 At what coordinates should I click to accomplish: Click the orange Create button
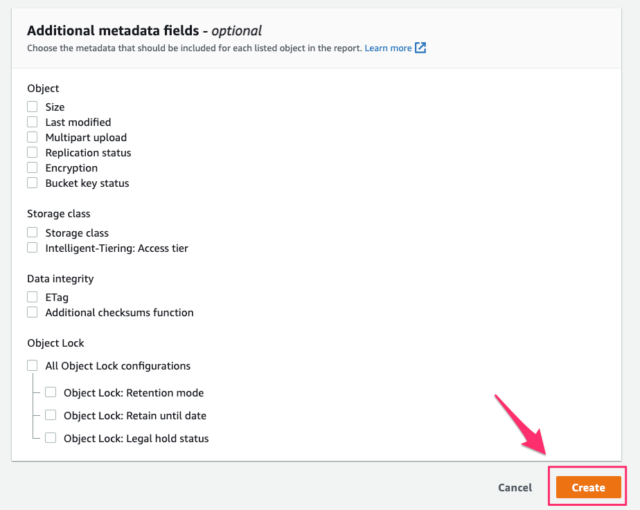point(588,487)
